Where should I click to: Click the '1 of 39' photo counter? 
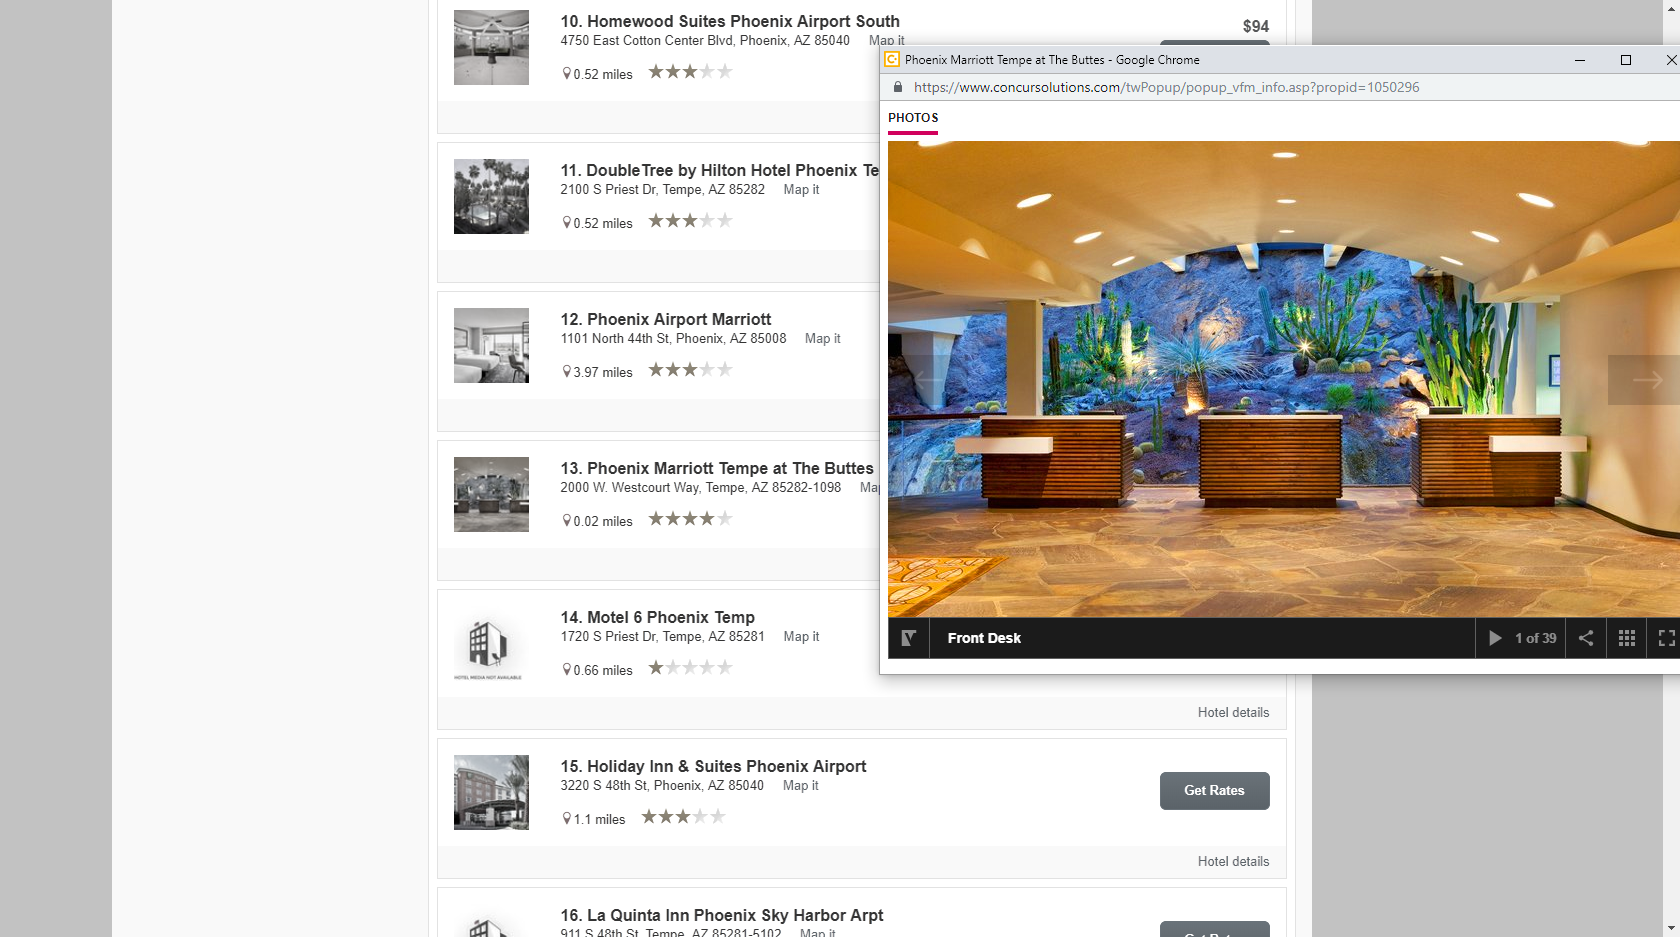(1535, 638)
